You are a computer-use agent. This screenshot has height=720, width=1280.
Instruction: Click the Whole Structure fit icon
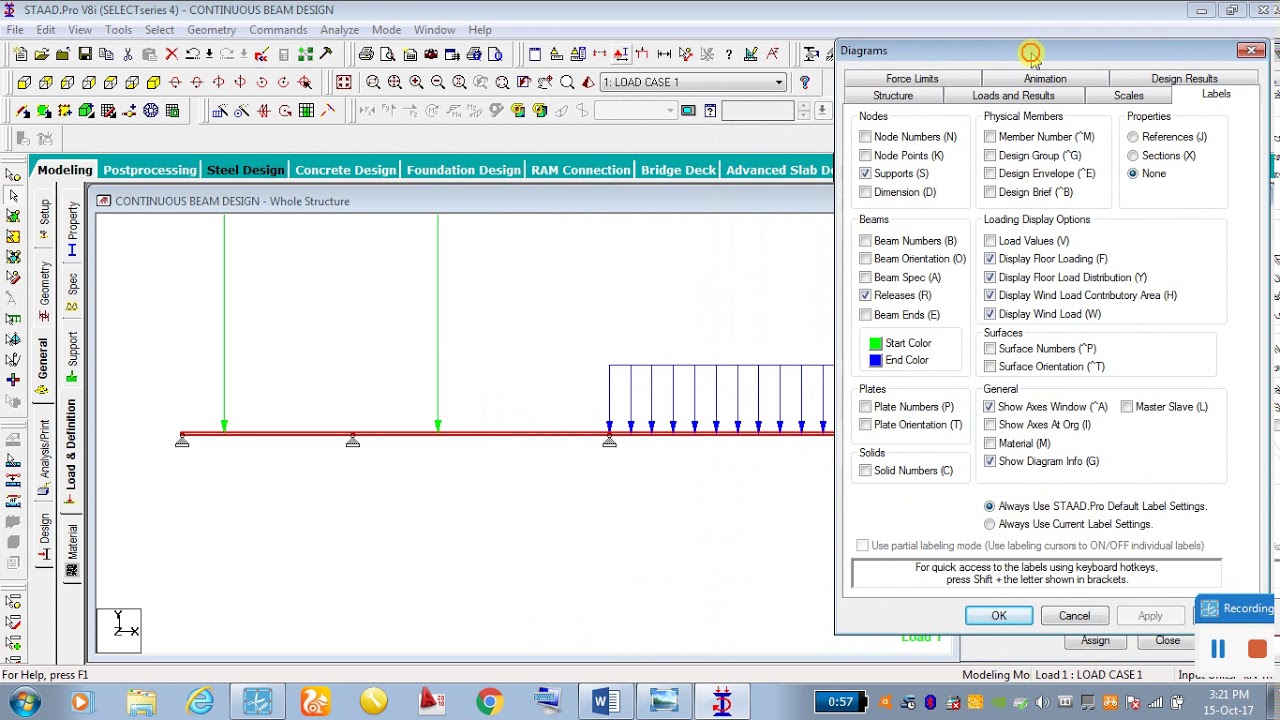[343, 82]
